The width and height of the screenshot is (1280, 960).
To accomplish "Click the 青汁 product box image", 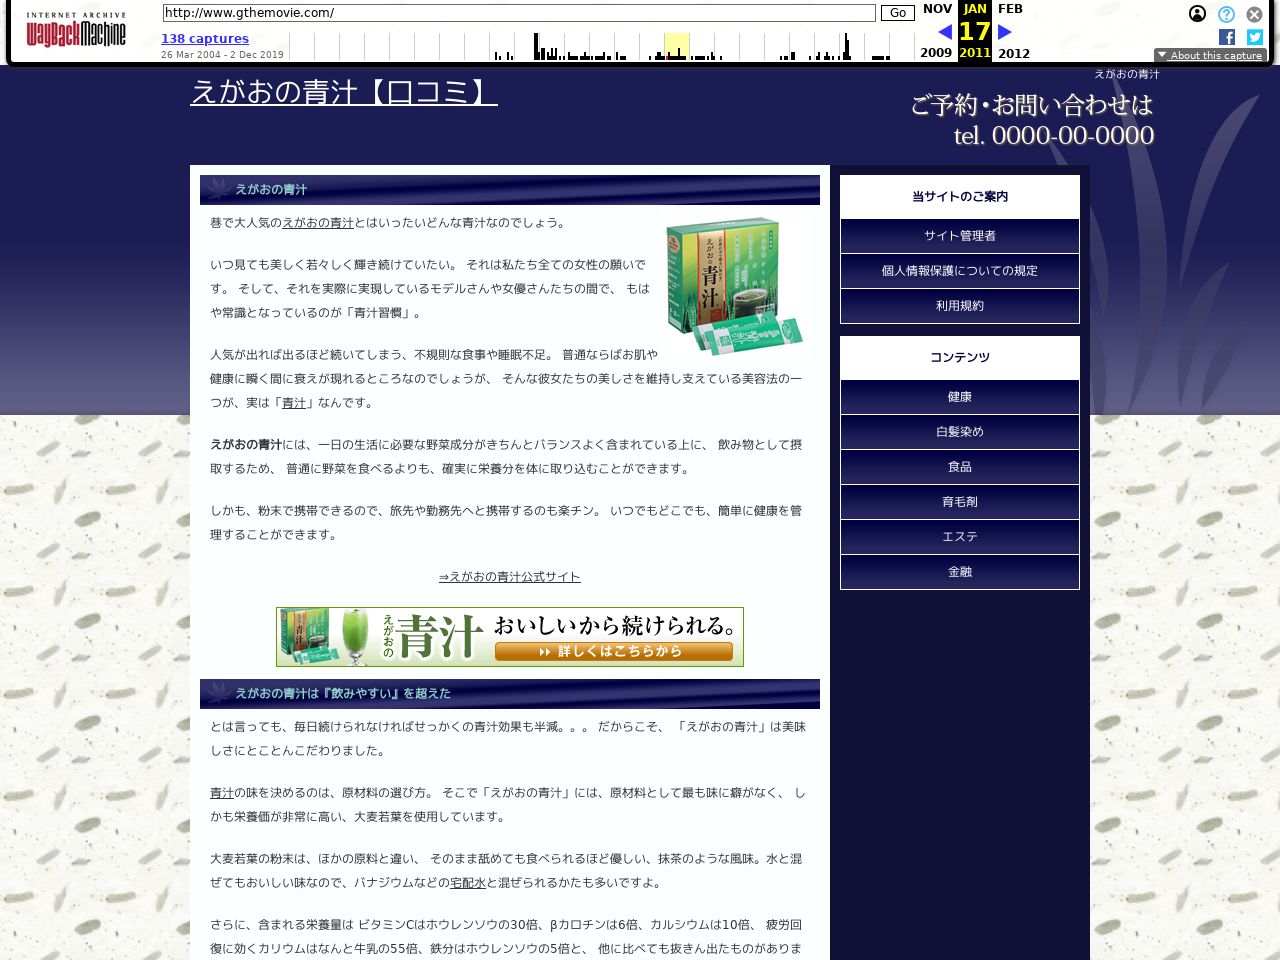I will tap(734, 286).
